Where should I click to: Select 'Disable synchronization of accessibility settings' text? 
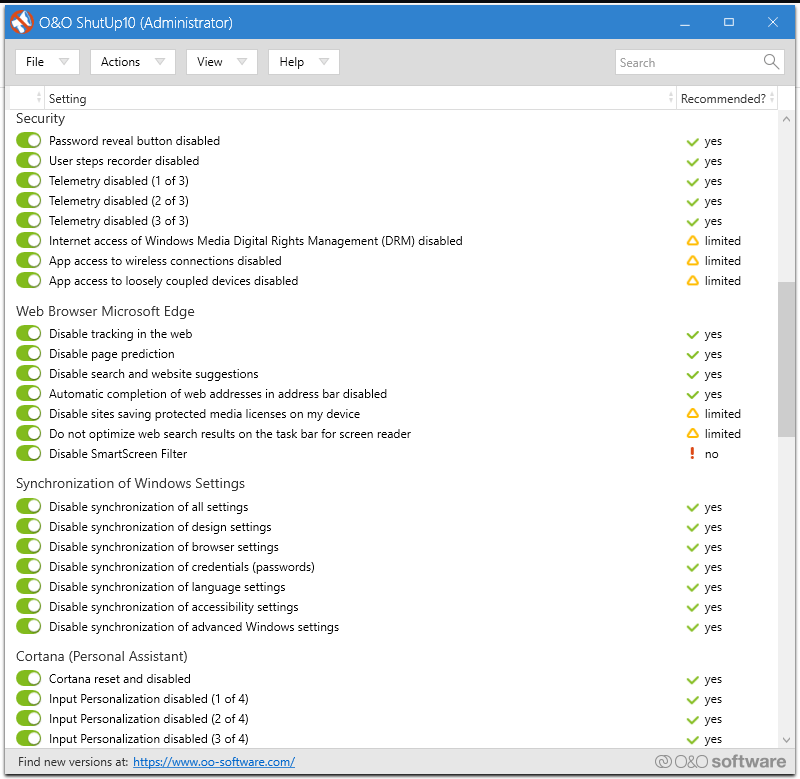click(x=173, y=607)
